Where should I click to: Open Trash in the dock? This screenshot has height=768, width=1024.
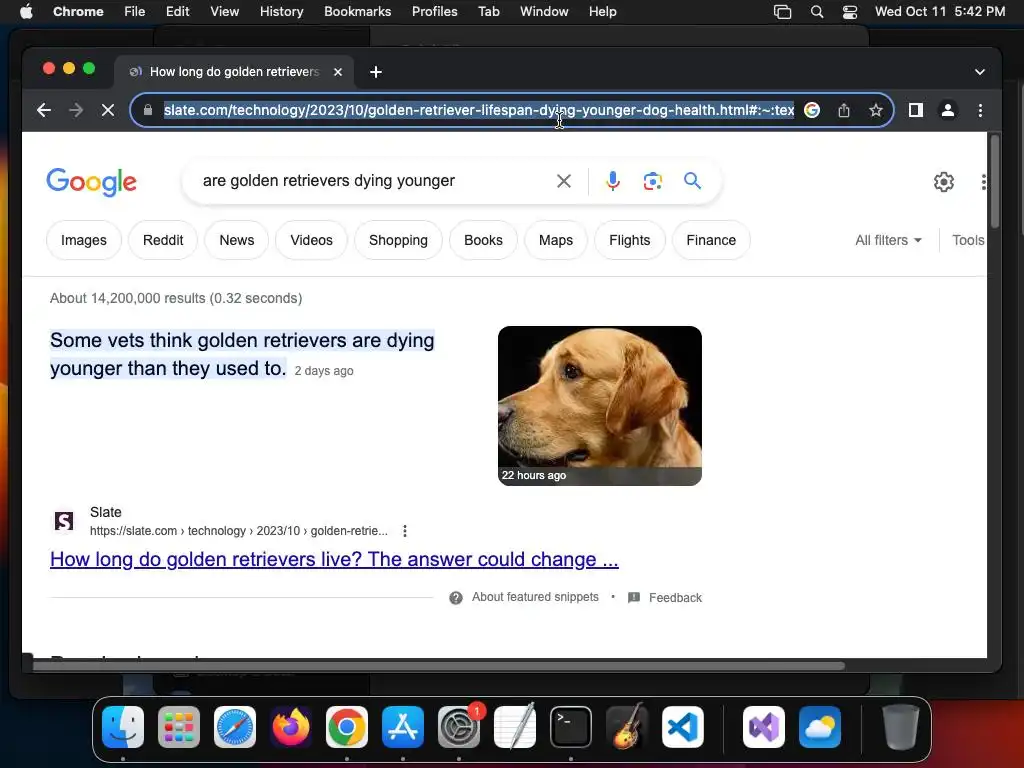(901, 727)
